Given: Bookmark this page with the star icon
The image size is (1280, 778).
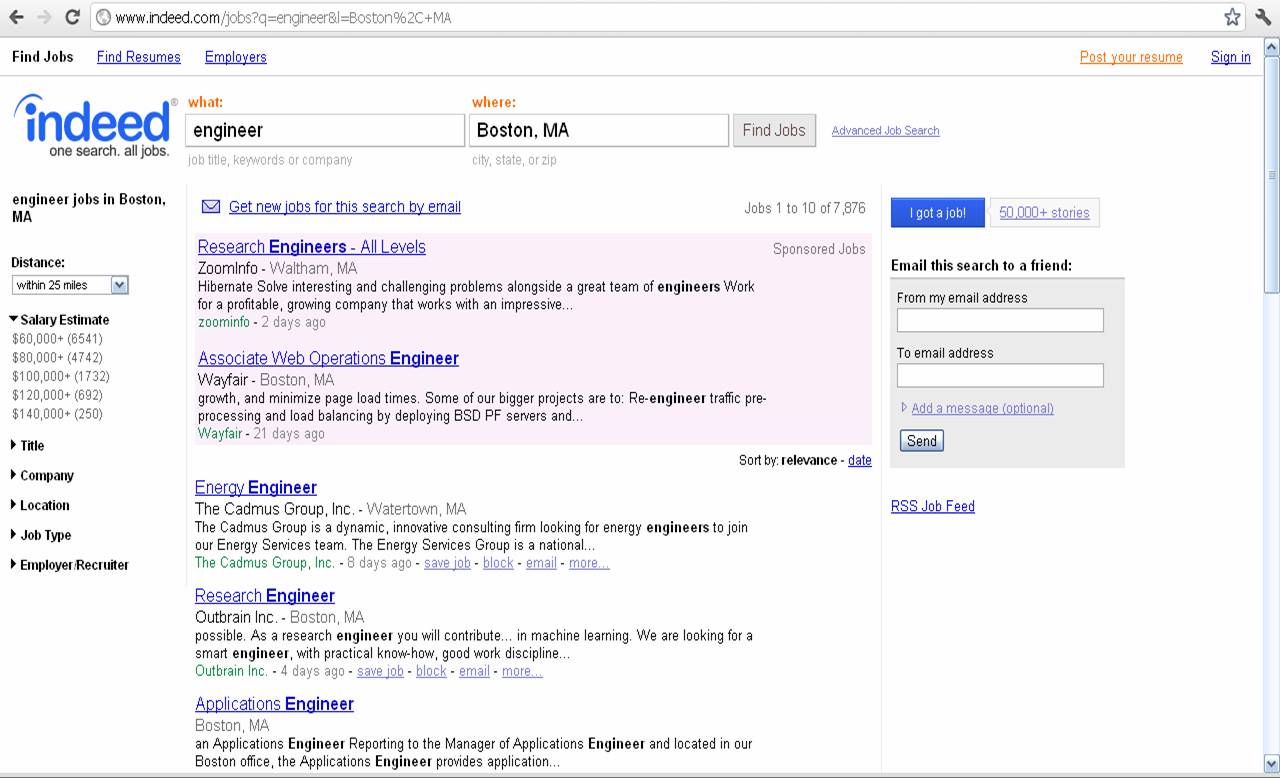Looking at the screenshot, I should point(1232,17).
